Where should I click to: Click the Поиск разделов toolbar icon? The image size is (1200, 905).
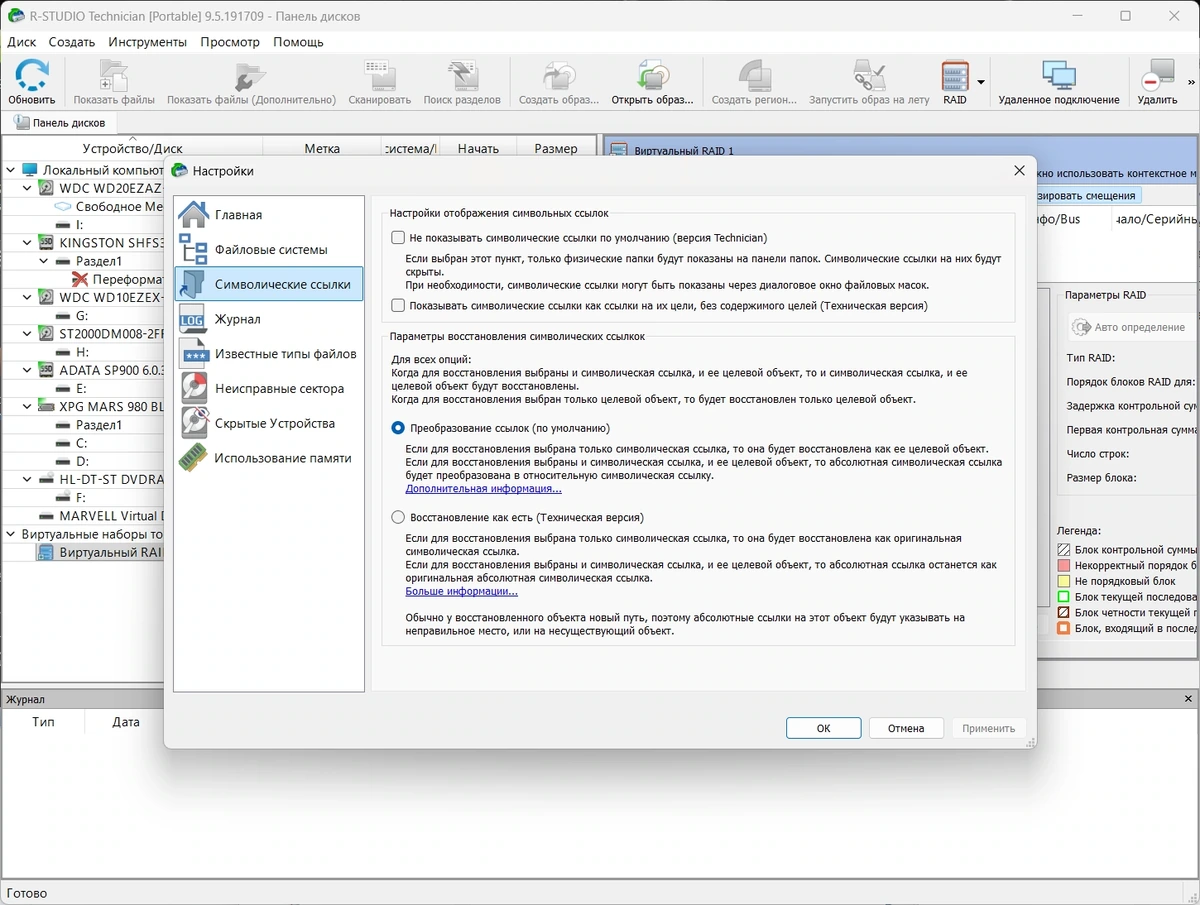[x=462, y=76]
